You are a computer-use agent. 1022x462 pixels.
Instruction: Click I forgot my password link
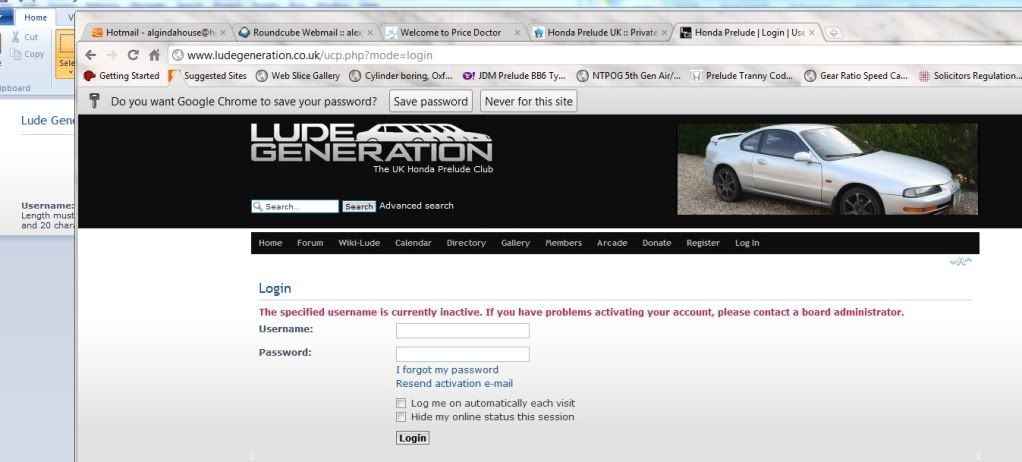[447, 369]
